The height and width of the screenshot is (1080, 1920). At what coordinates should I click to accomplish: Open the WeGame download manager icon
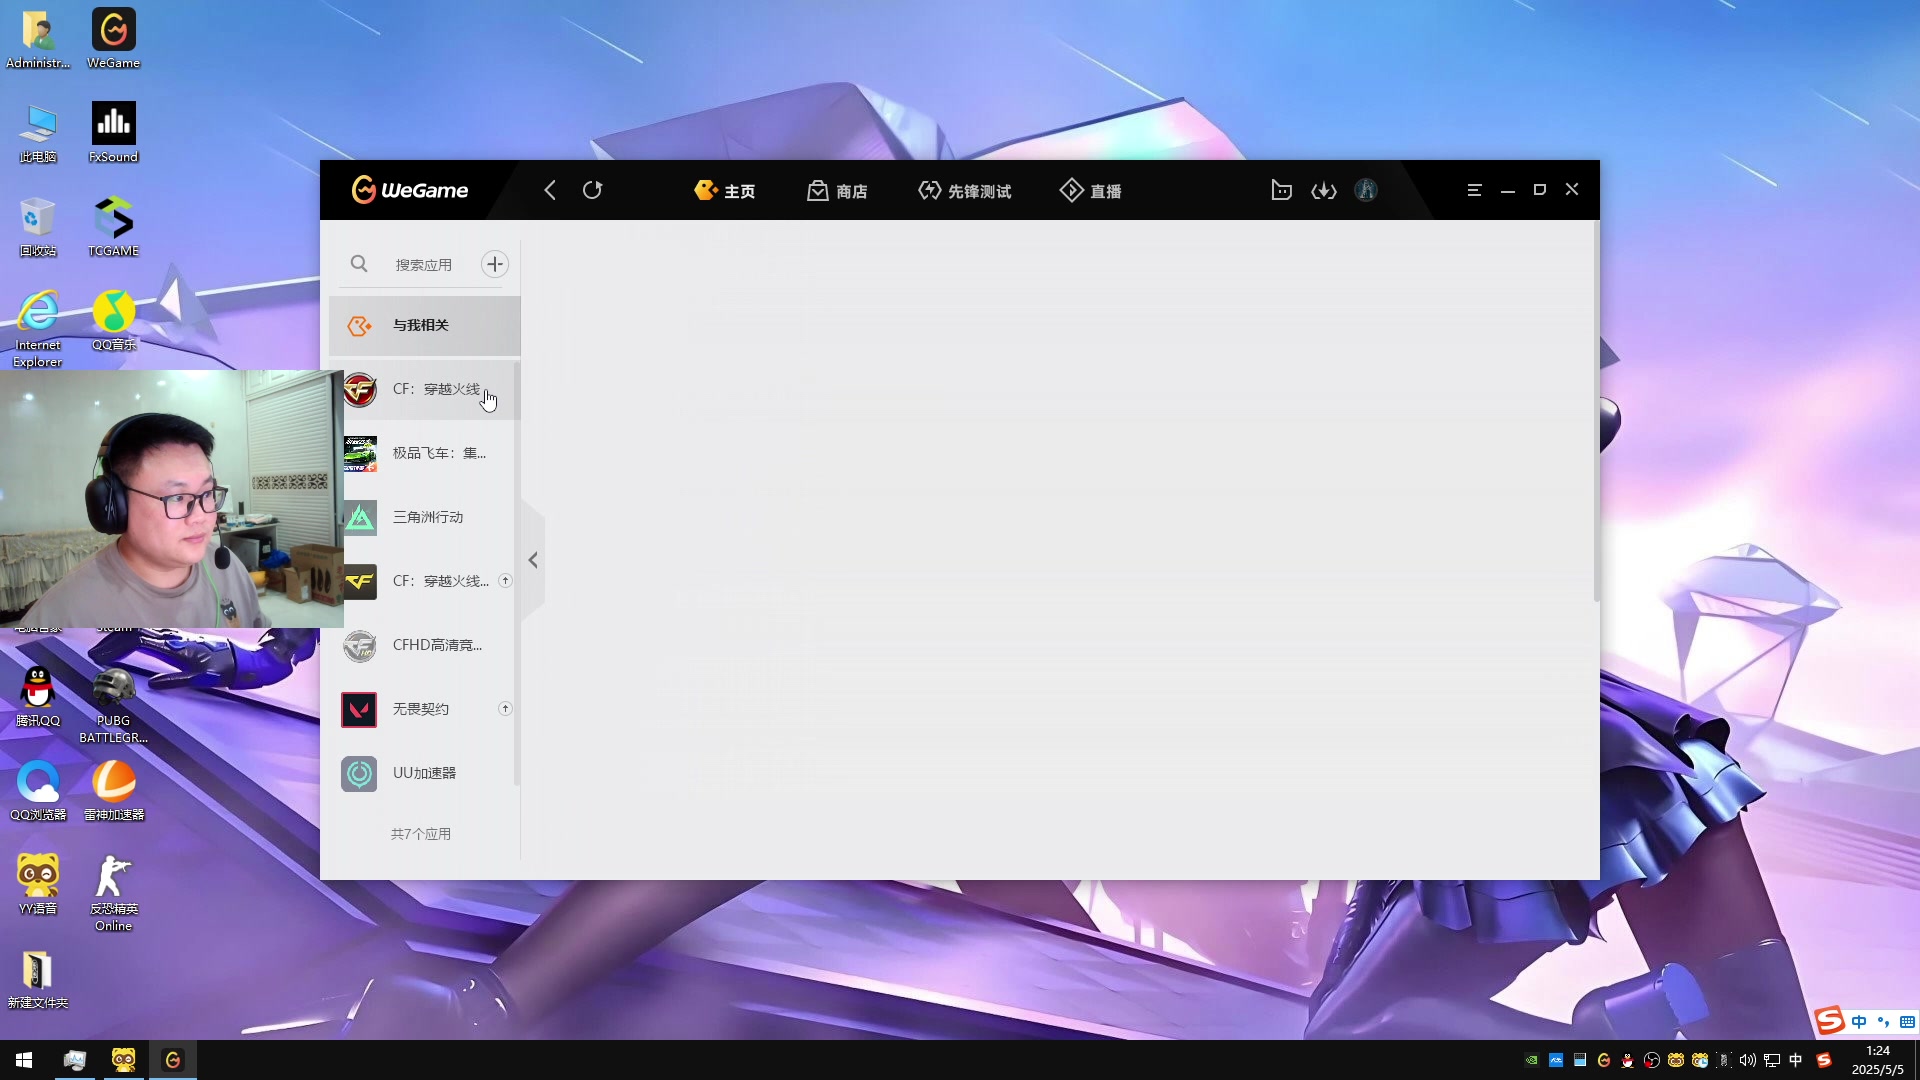pyautogui.click(x=1324, y=190)
